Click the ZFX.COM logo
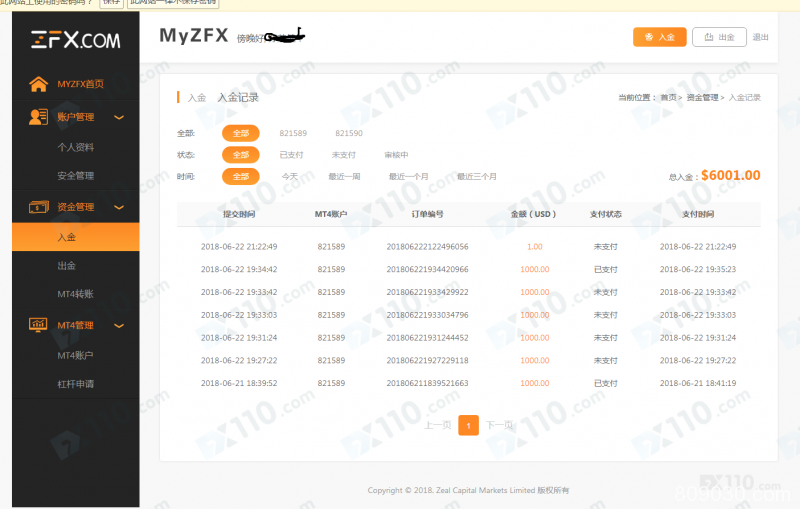 tap(76, 40)
